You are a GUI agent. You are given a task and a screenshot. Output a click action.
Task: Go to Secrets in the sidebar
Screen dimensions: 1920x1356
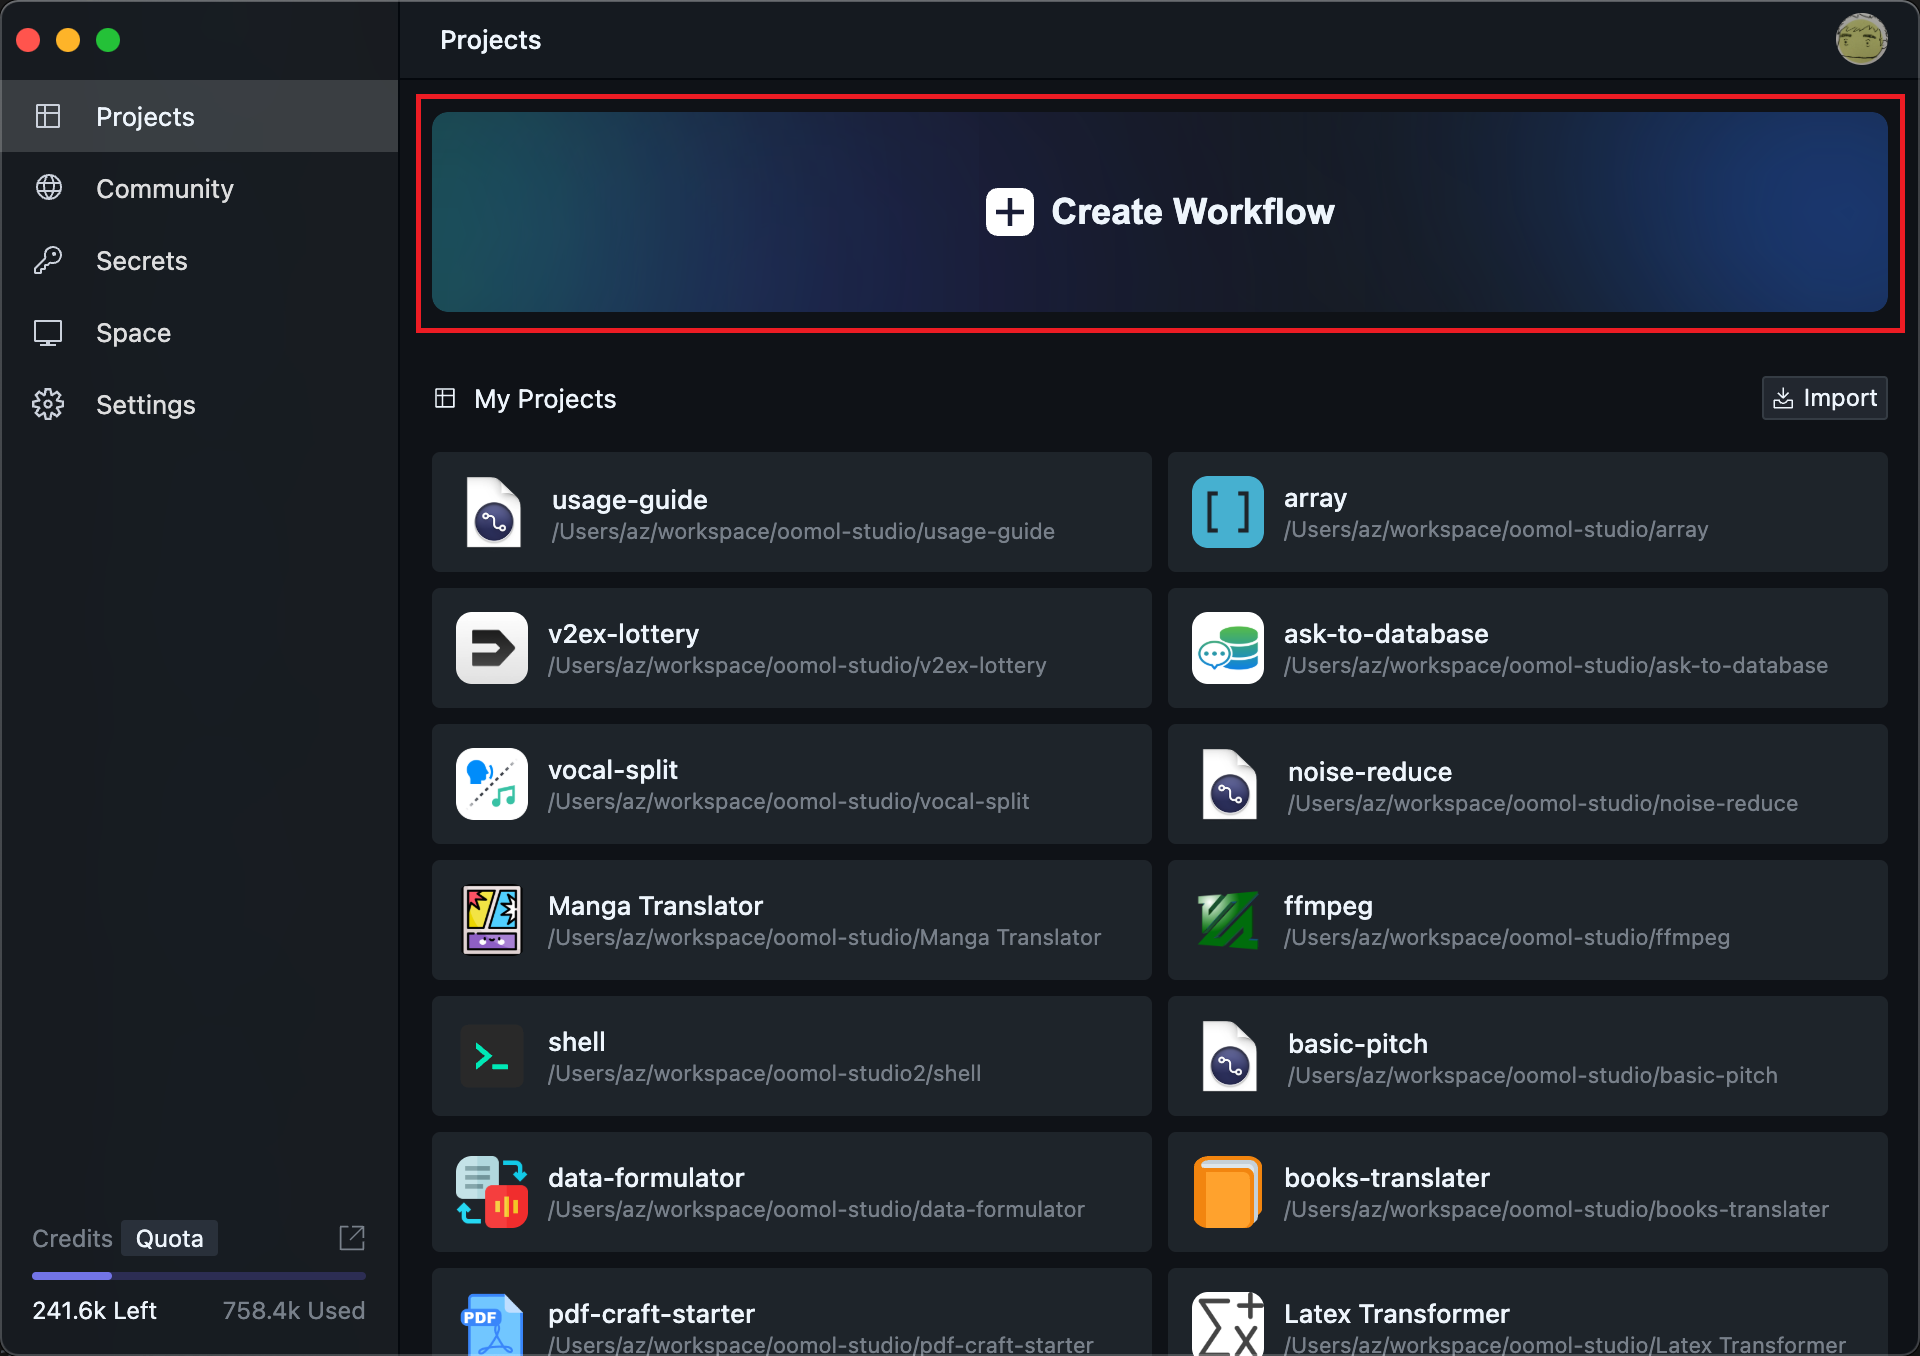pyautogui.click(x=141, y=261)
